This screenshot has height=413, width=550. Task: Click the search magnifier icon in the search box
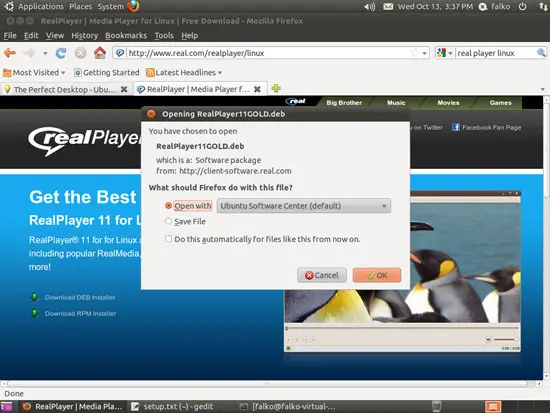(x=541, y=53)
